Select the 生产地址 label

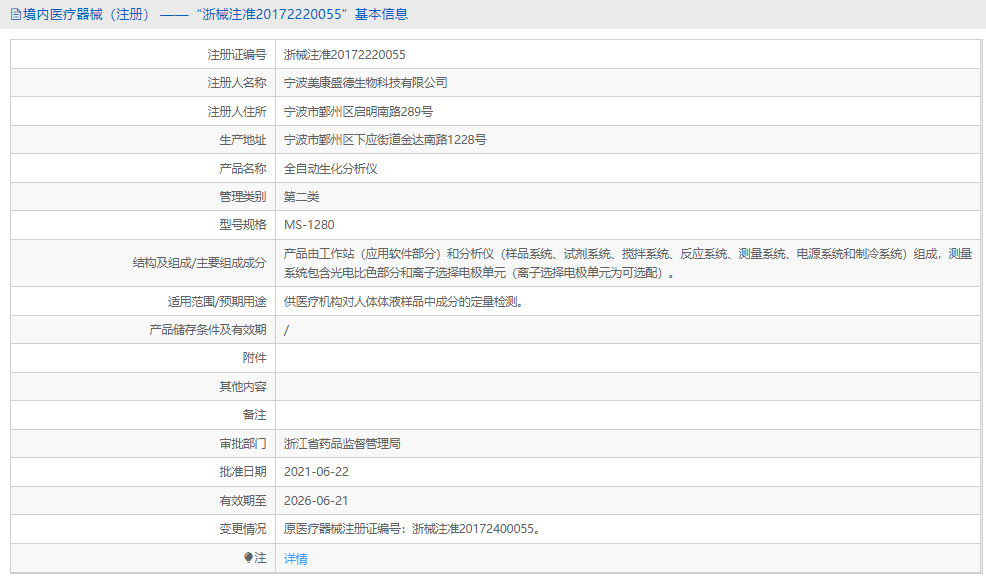coord(243,140)
